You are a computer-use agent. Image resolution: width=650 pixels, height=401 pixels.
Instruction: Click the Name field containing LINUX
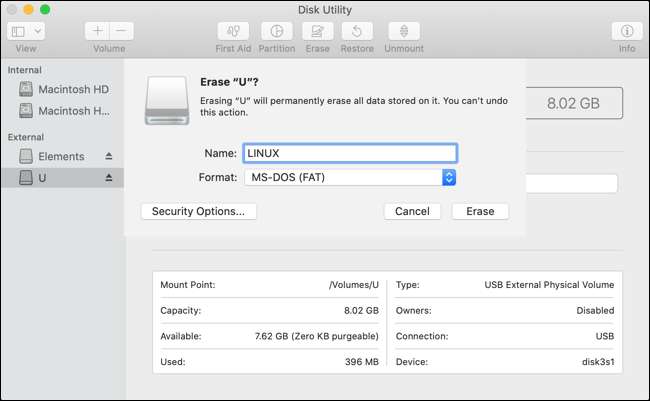coord(350,153)
